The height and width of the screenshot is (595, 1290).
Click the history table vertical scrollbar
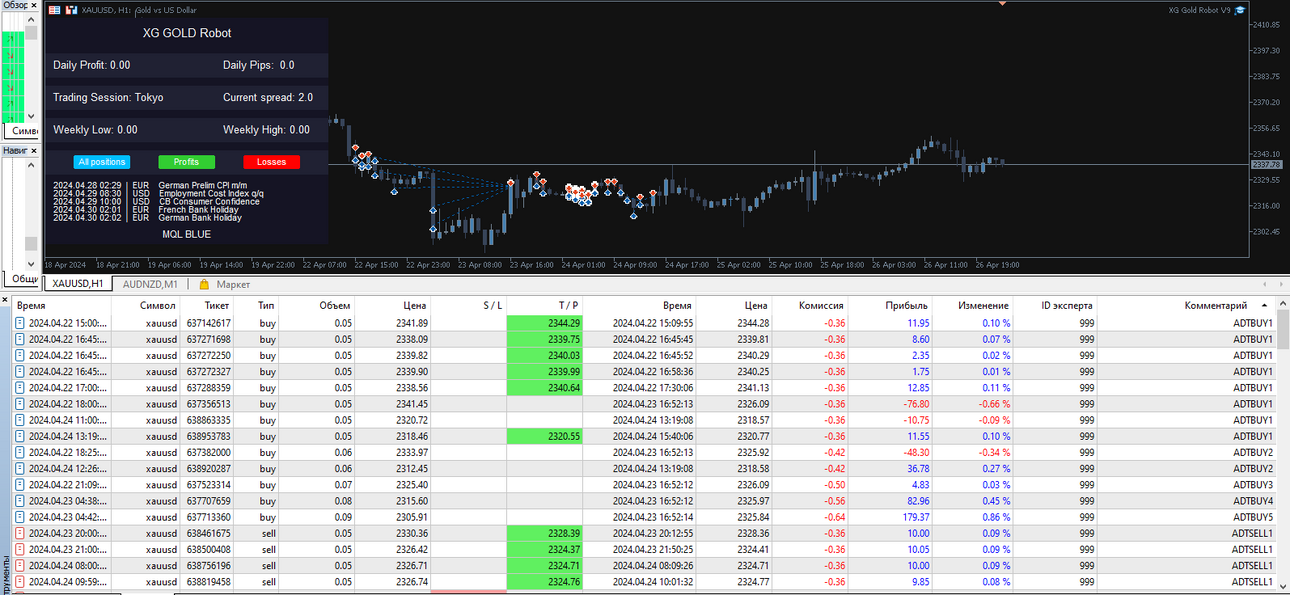1283,330
